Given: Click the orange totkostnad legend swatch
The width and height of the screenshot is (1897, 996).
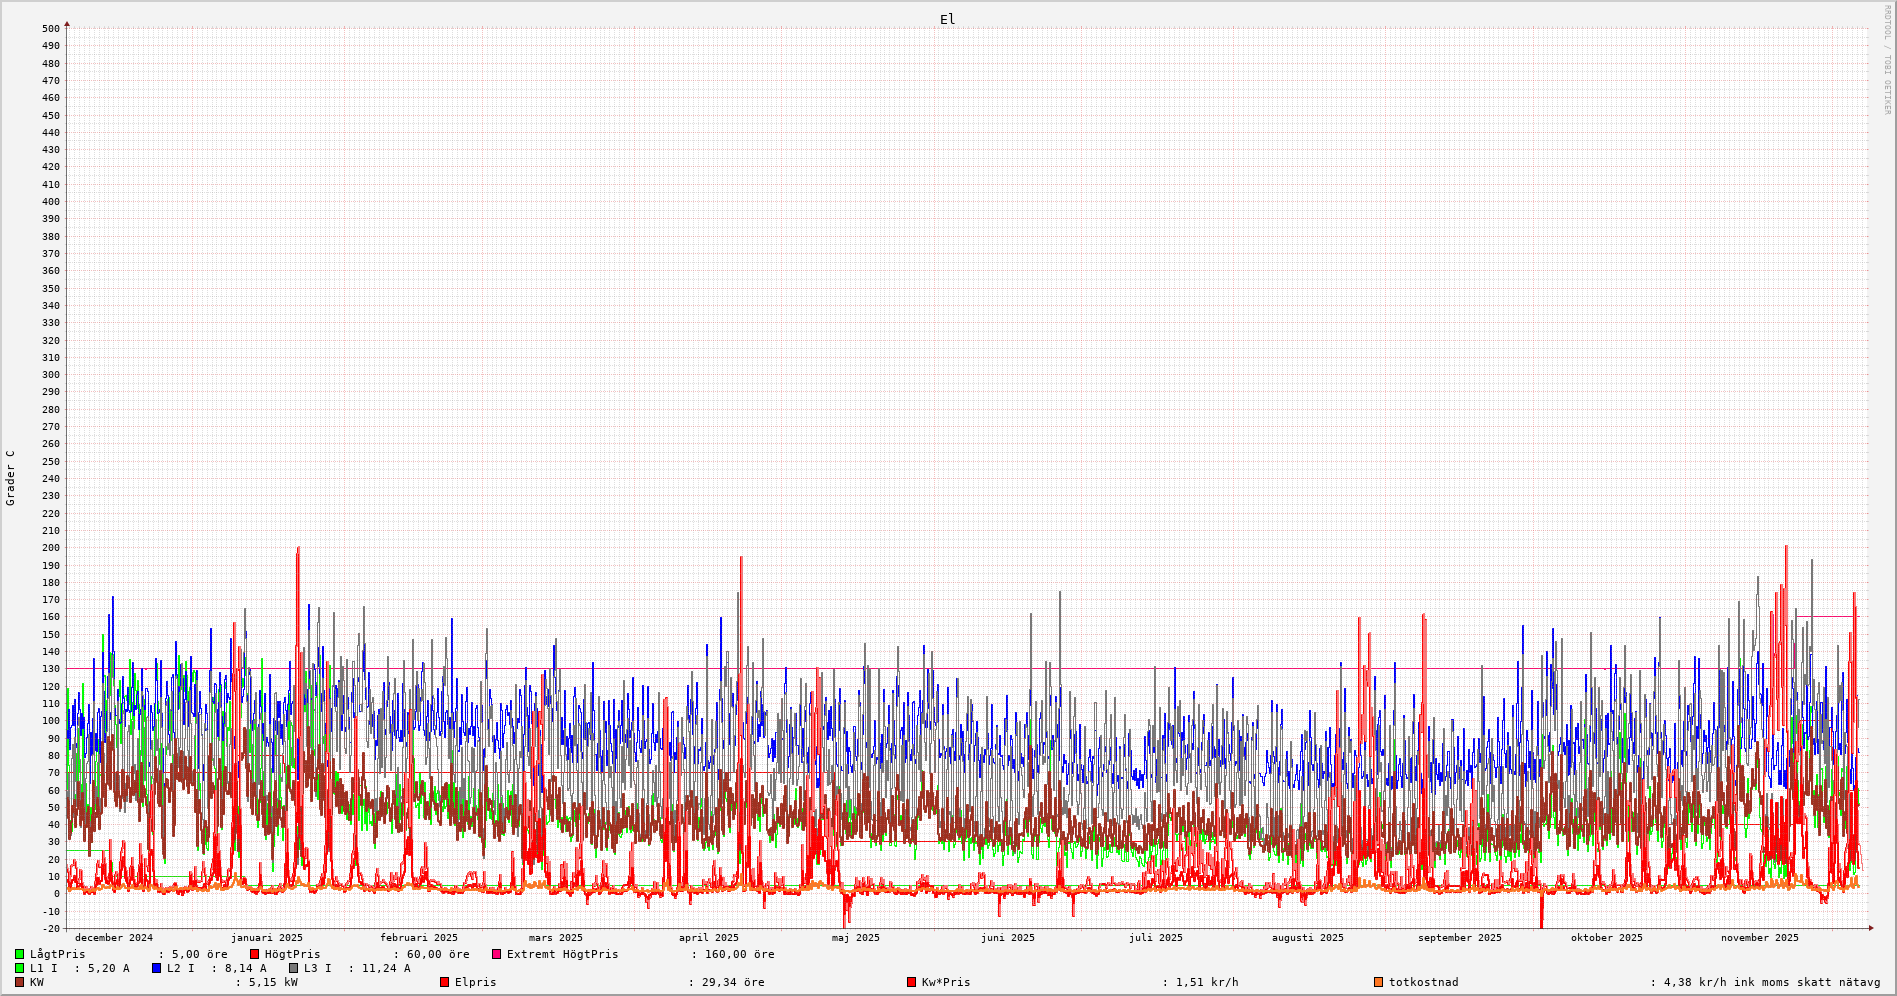Looking at the screenshot, I should tap(1378, 982).
